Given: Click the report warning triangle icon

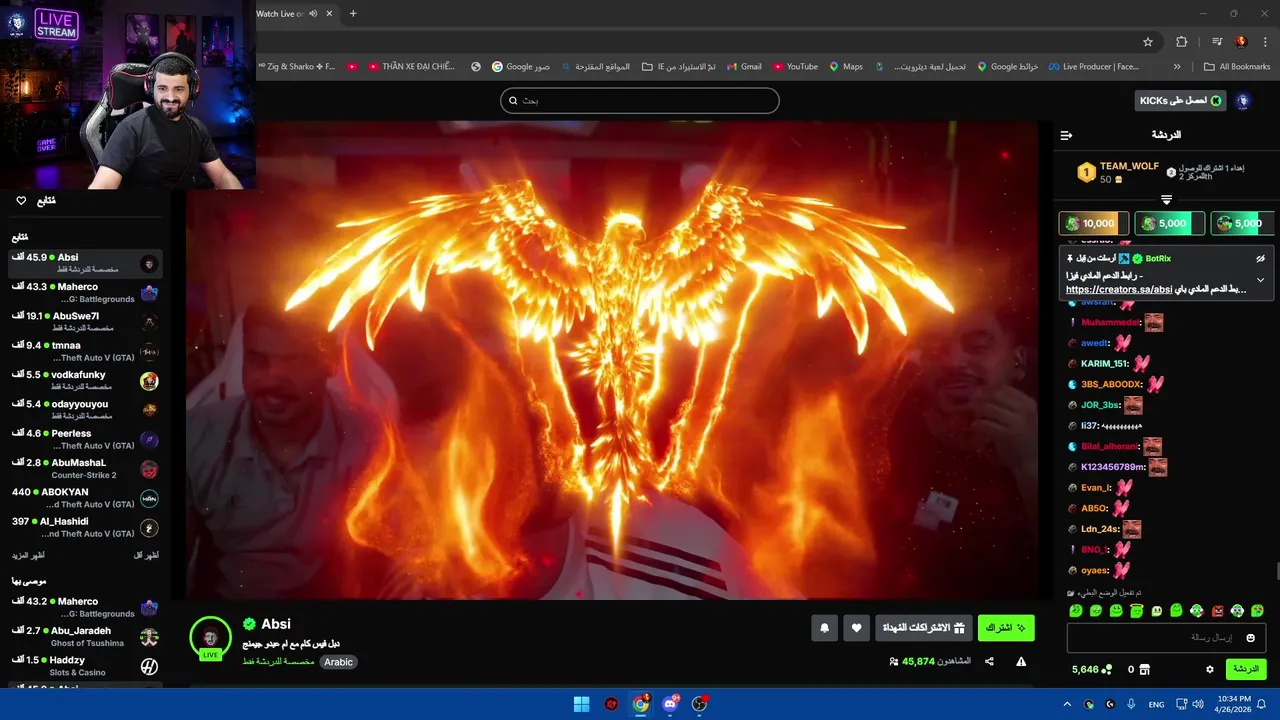Looking at the screenshot, I should pos(1021,661).
